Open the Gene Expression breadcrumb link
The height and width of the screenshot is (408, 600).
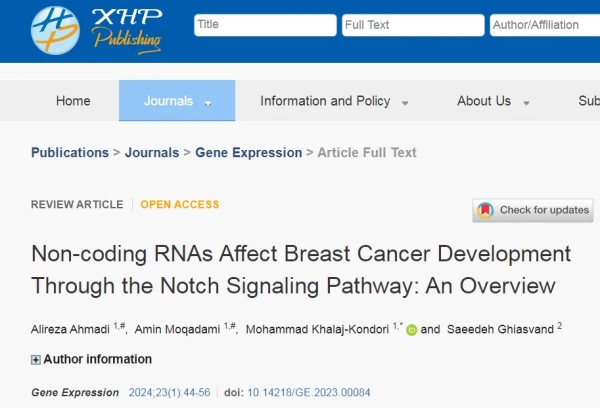pyautogui.click(x=249, y=153)
